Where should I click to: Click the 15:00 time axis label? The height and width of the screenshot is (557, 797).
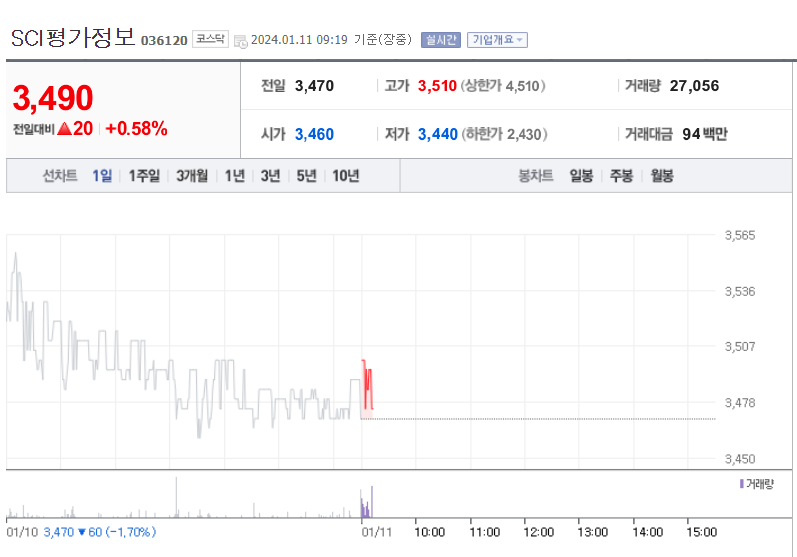point(701,532)
